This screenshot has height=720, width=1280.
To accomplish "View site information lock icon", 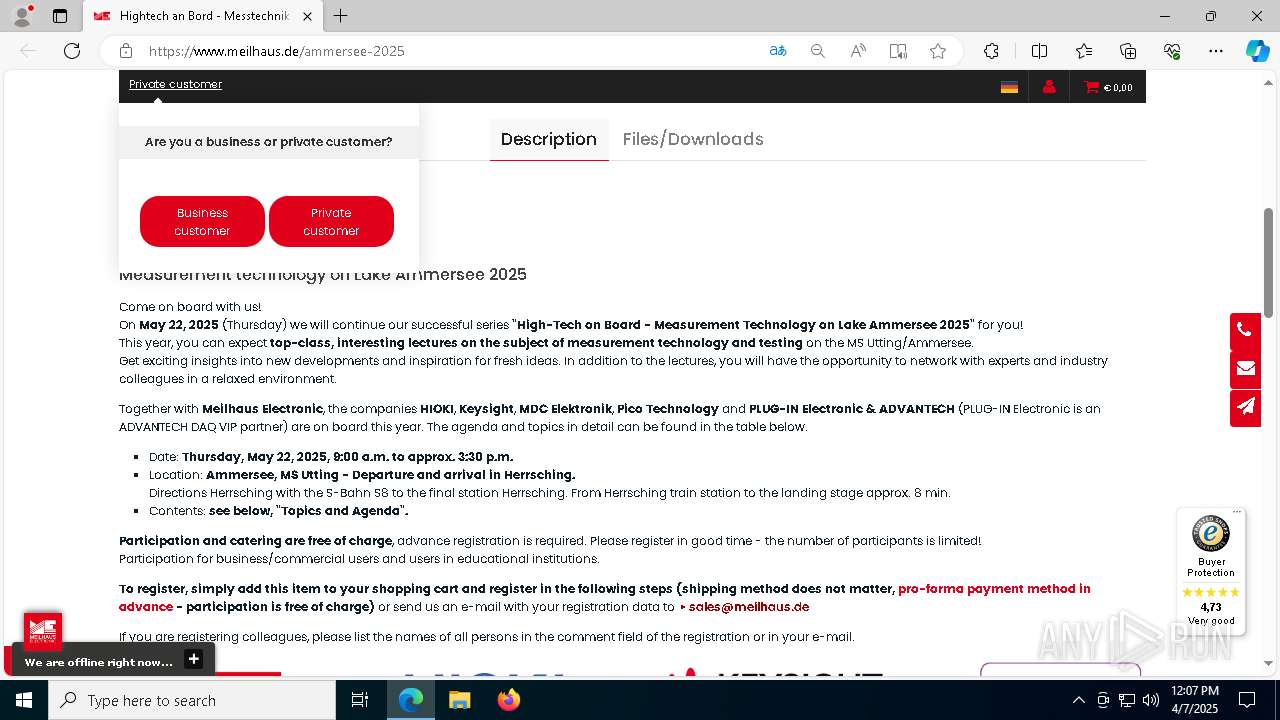I will 126,51.
